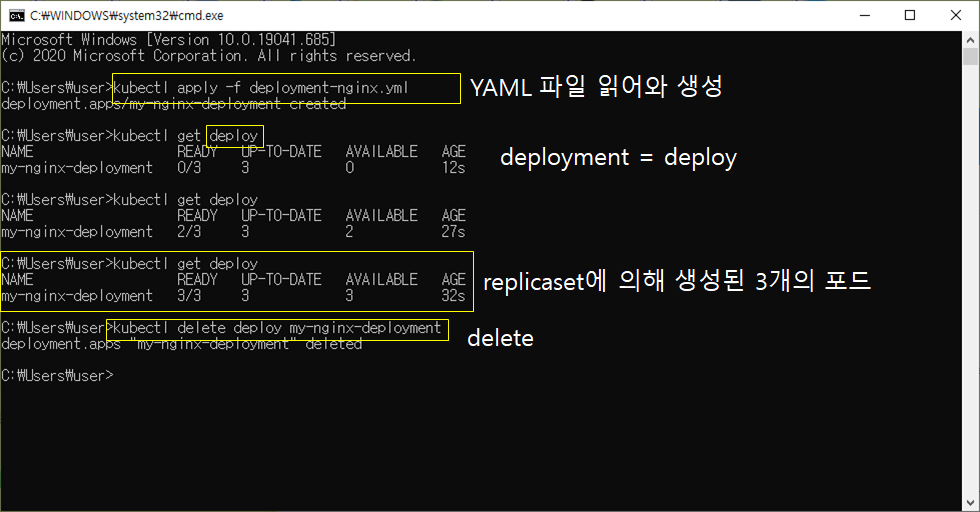Click the AGE value '32s'
The image size is (980, 512).
click(453, 295)
